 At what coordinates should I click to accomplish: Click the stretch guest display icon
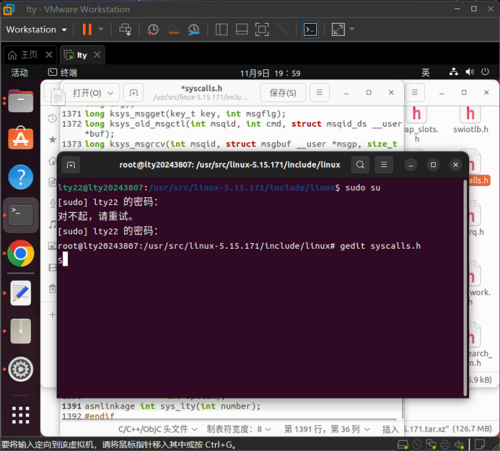tap(338, 29)
